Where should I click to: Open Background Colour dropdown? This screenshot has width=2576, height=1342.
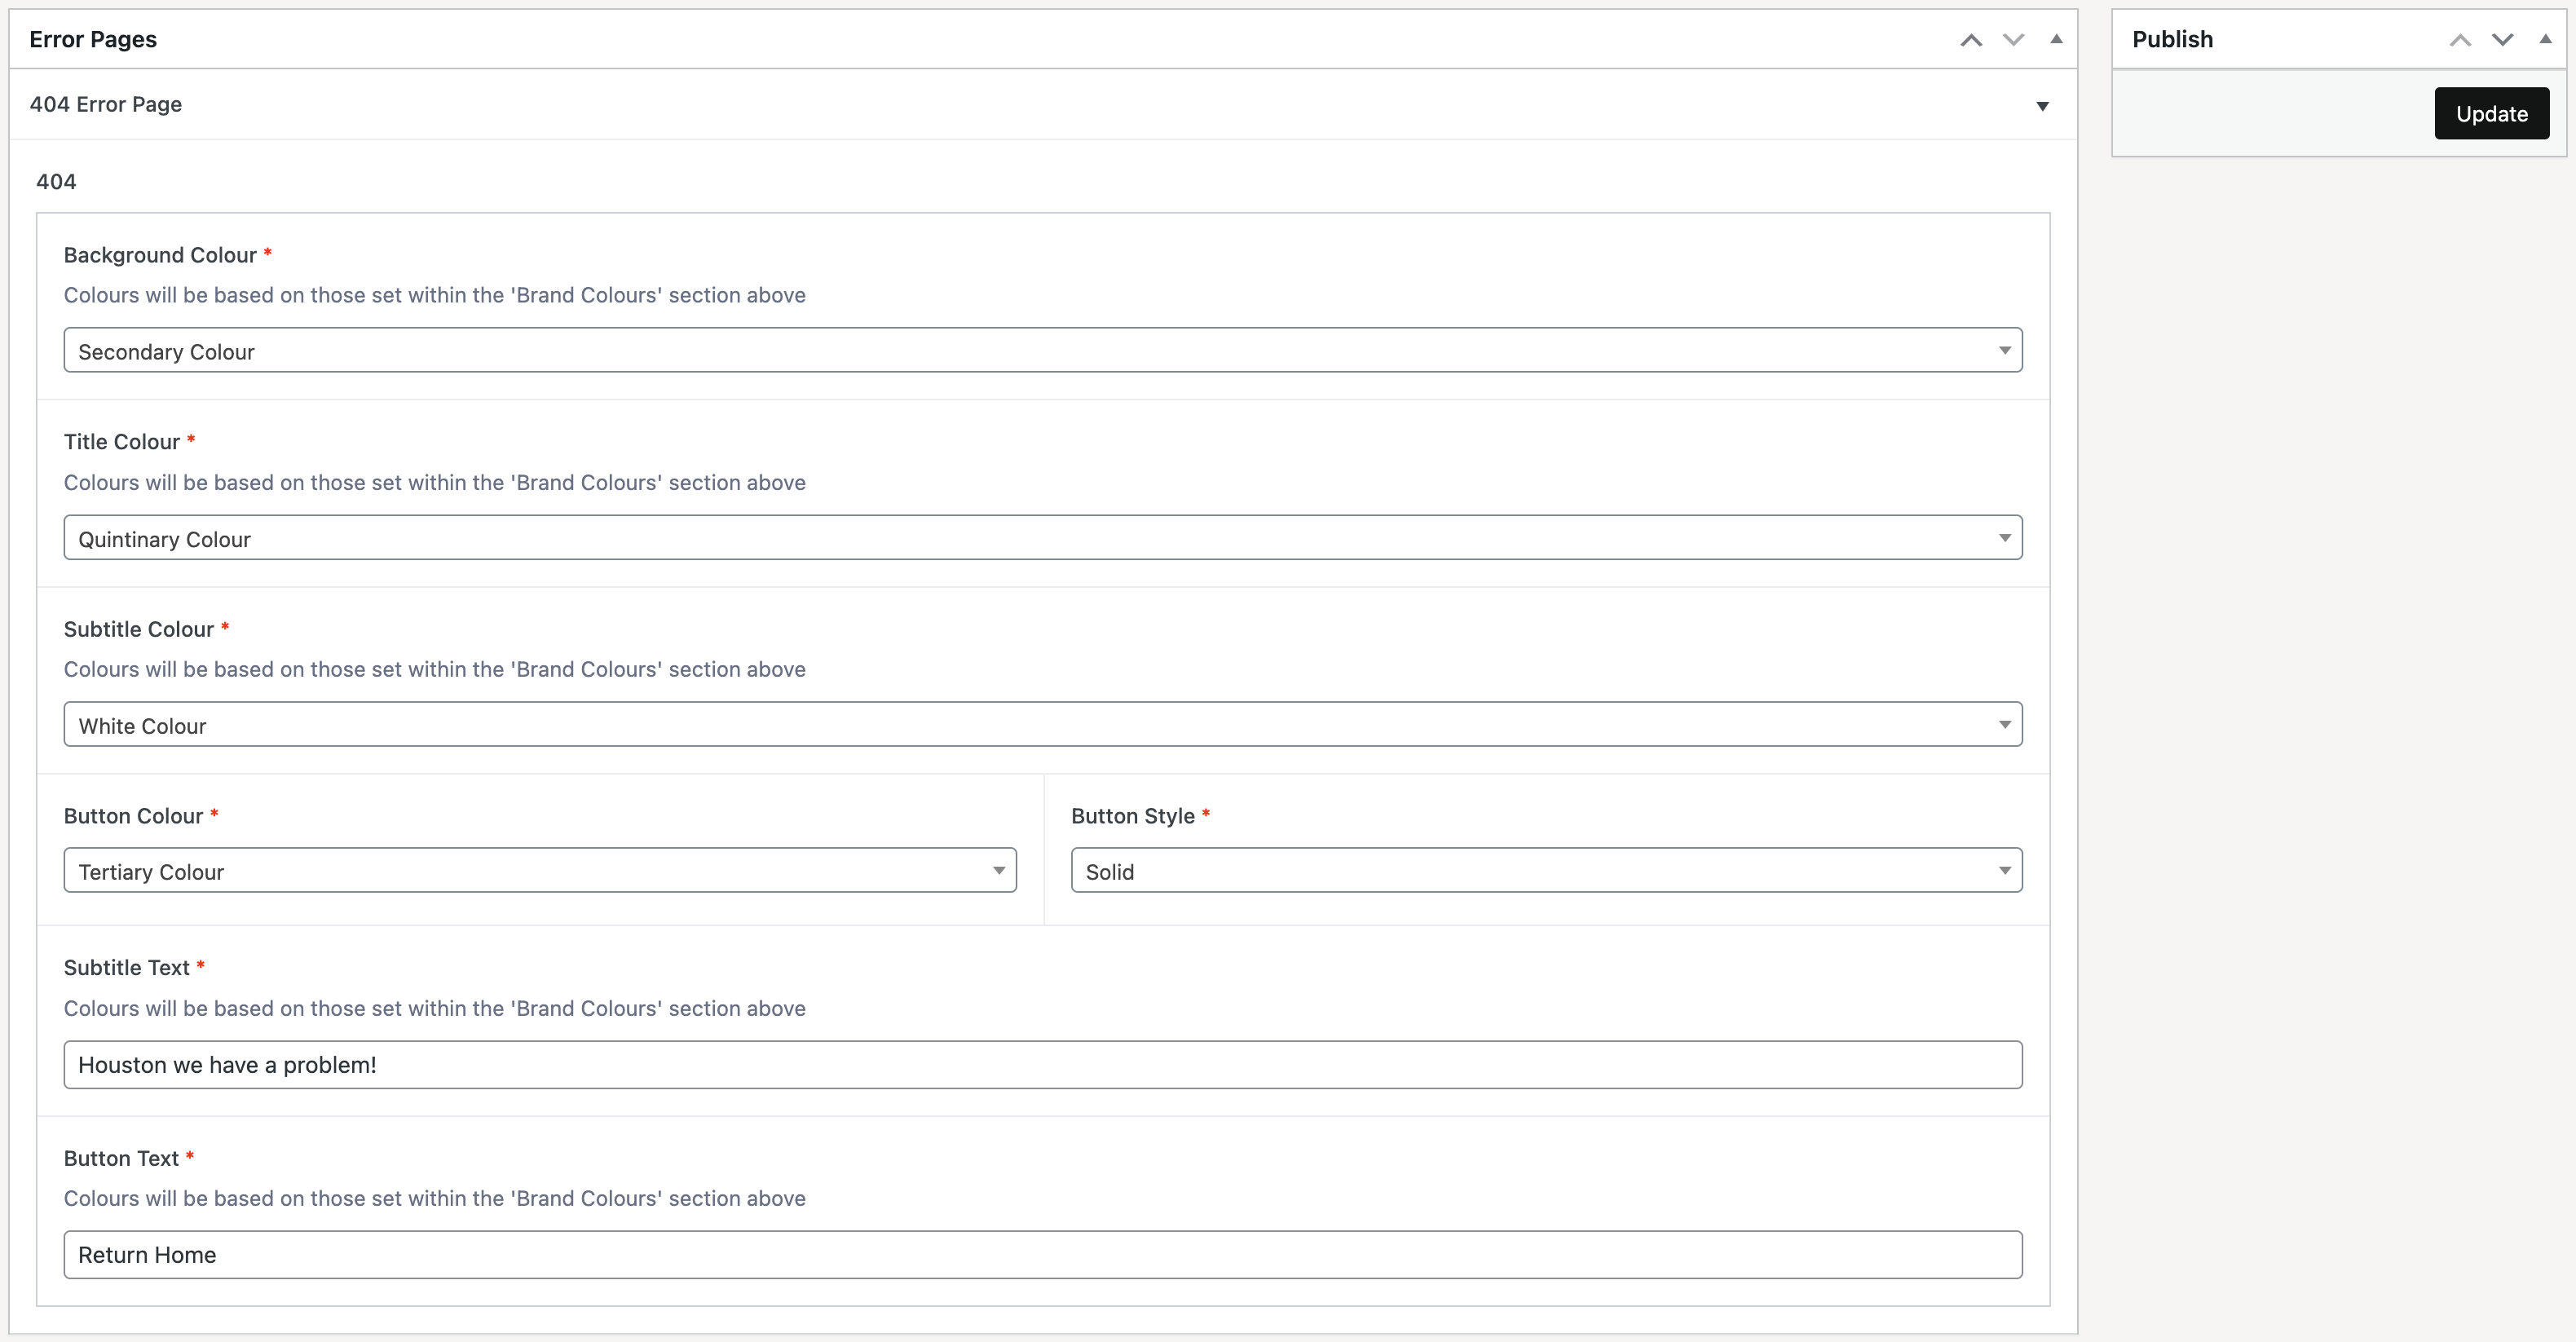coord(1042,351)
